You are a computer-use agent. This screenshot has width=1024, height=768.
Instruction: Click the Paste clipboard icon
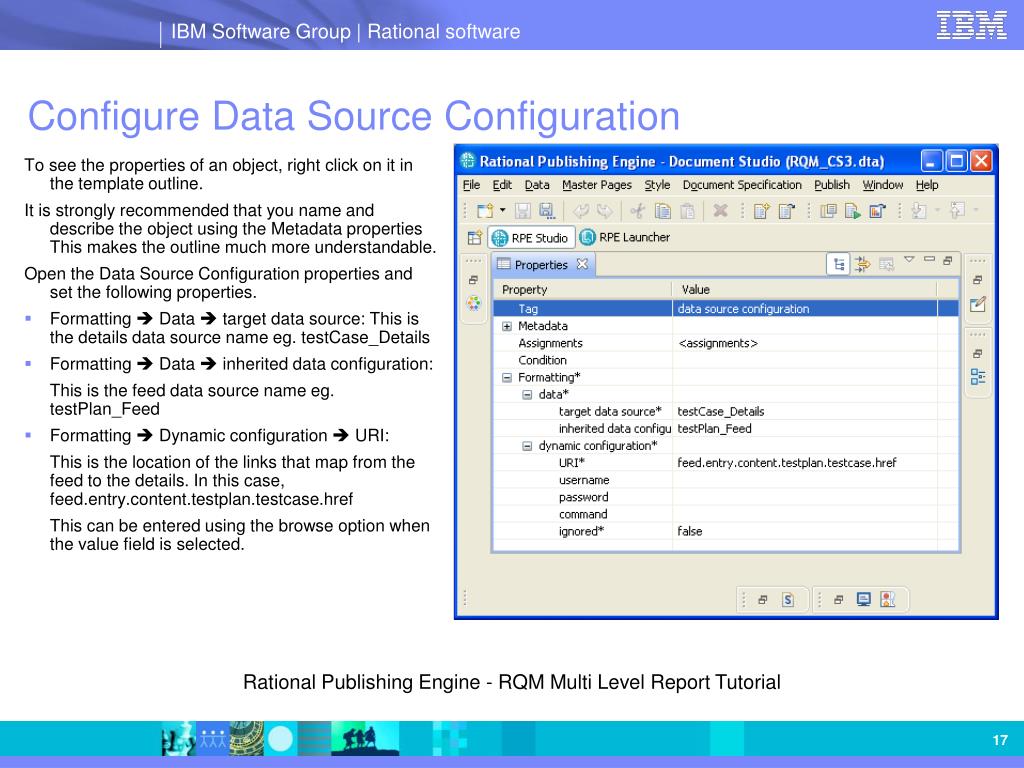[x=687, y=210]
